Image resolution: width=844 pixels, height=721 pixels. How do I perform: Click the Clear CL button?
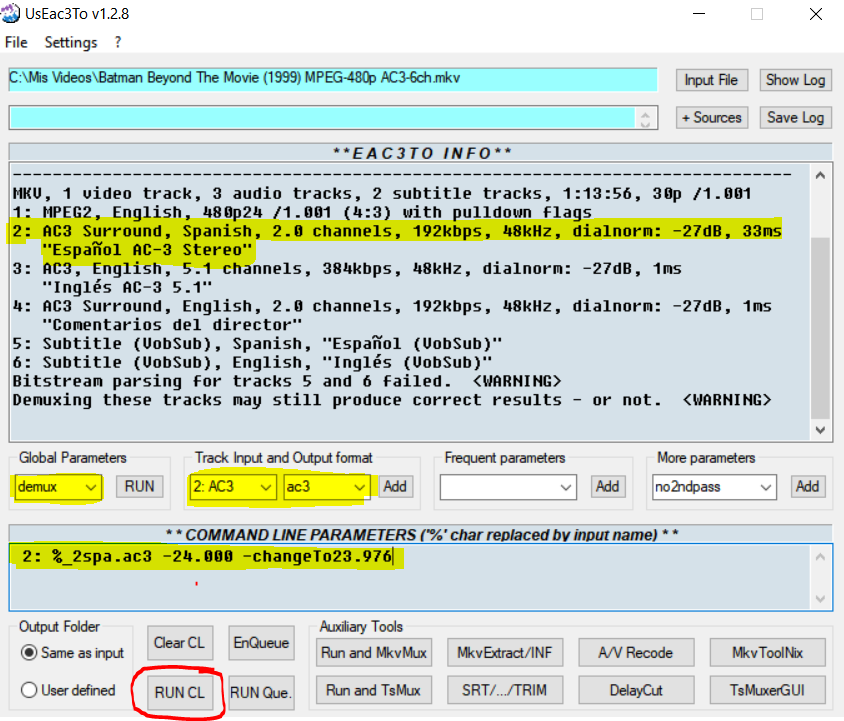click(179, 642)
